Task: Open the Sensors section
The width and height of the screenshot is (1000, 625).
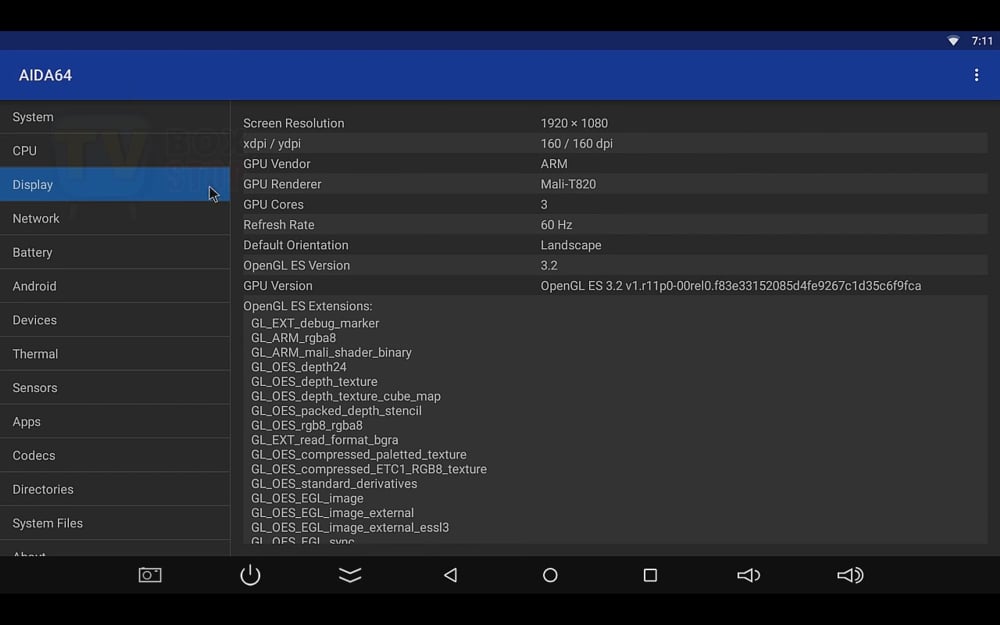Action: (115, 387)
